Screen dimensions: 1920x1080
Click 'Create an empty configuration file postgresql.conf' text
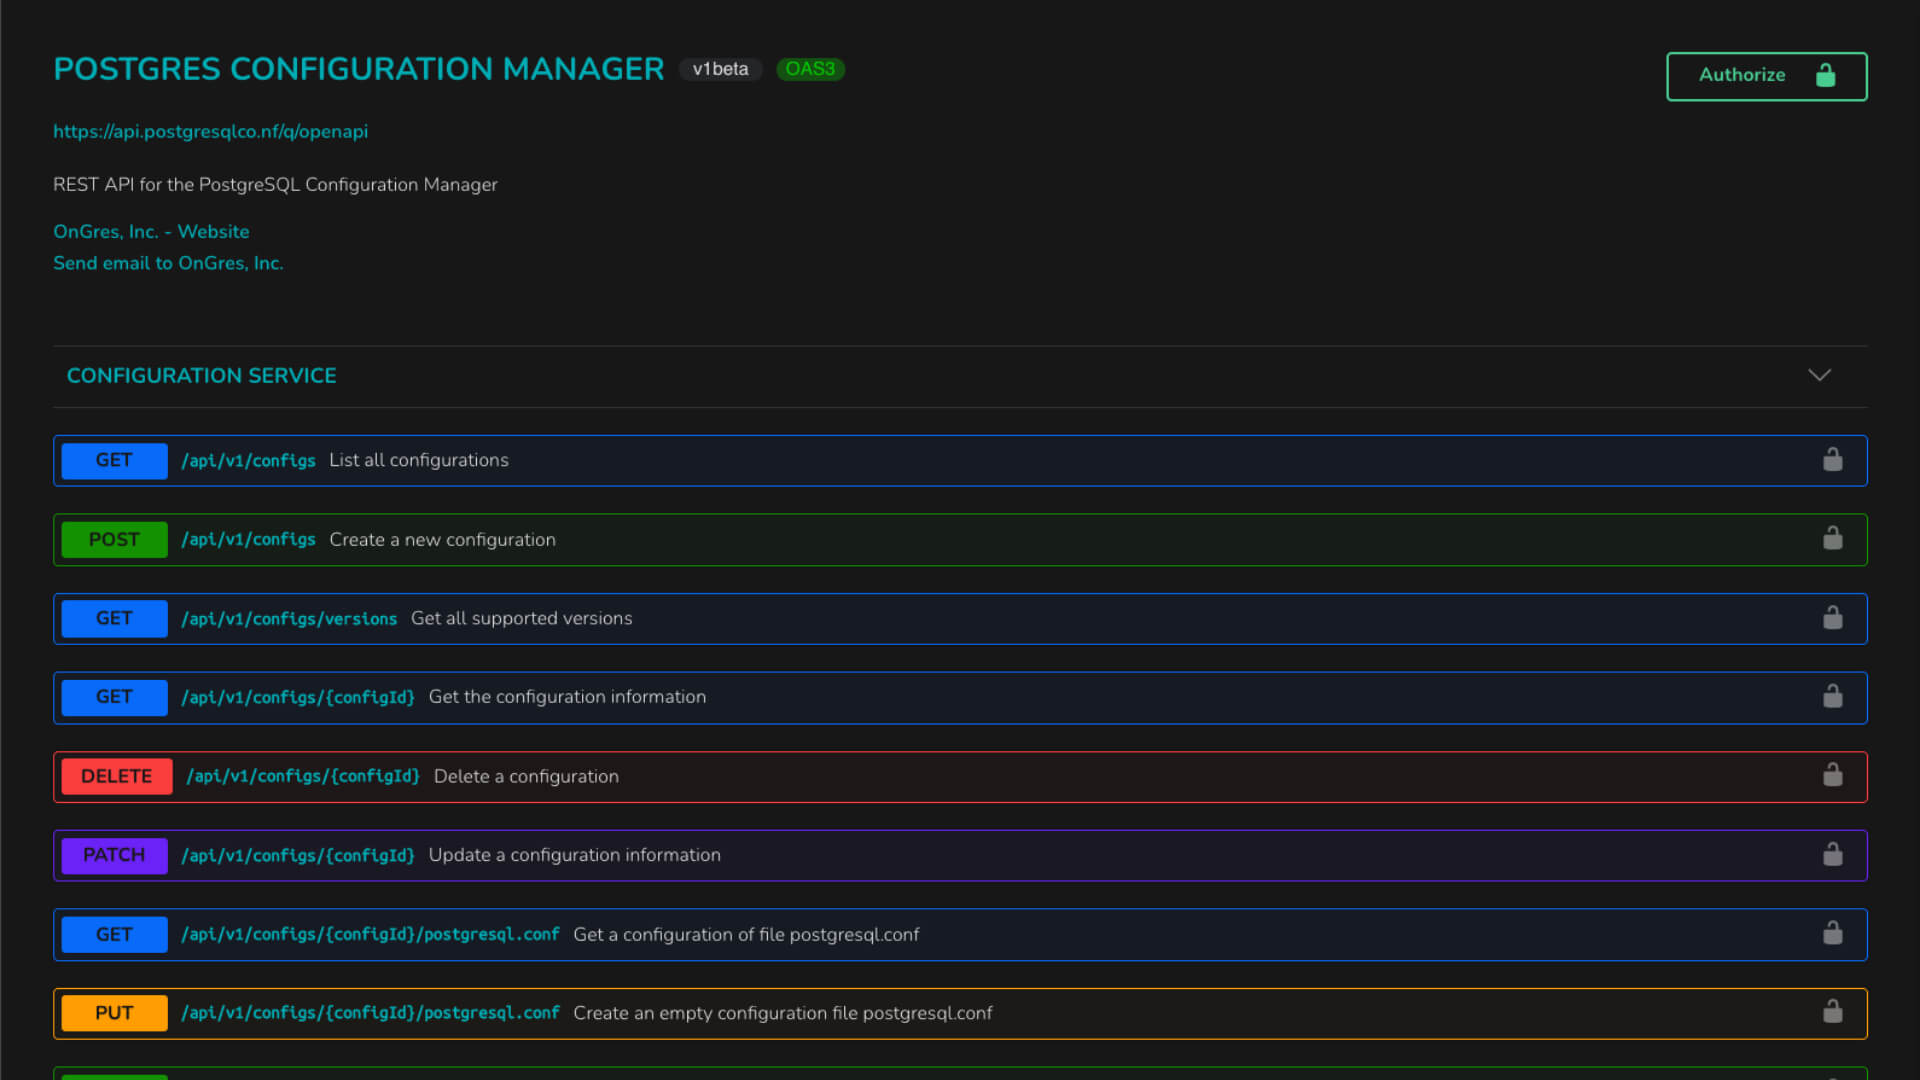[x=783, y=1013]
